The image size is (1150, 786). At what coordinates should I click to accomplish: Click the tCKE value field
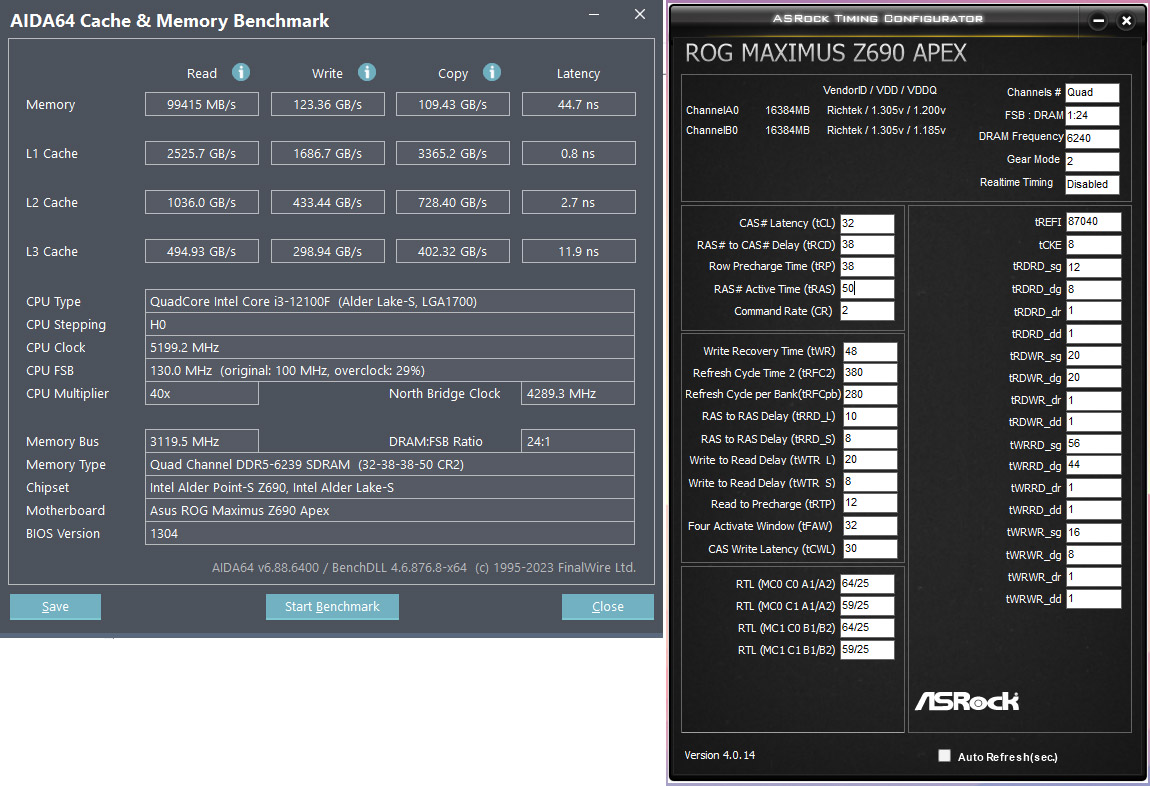pyautogui.click(x=1094, y=245)
